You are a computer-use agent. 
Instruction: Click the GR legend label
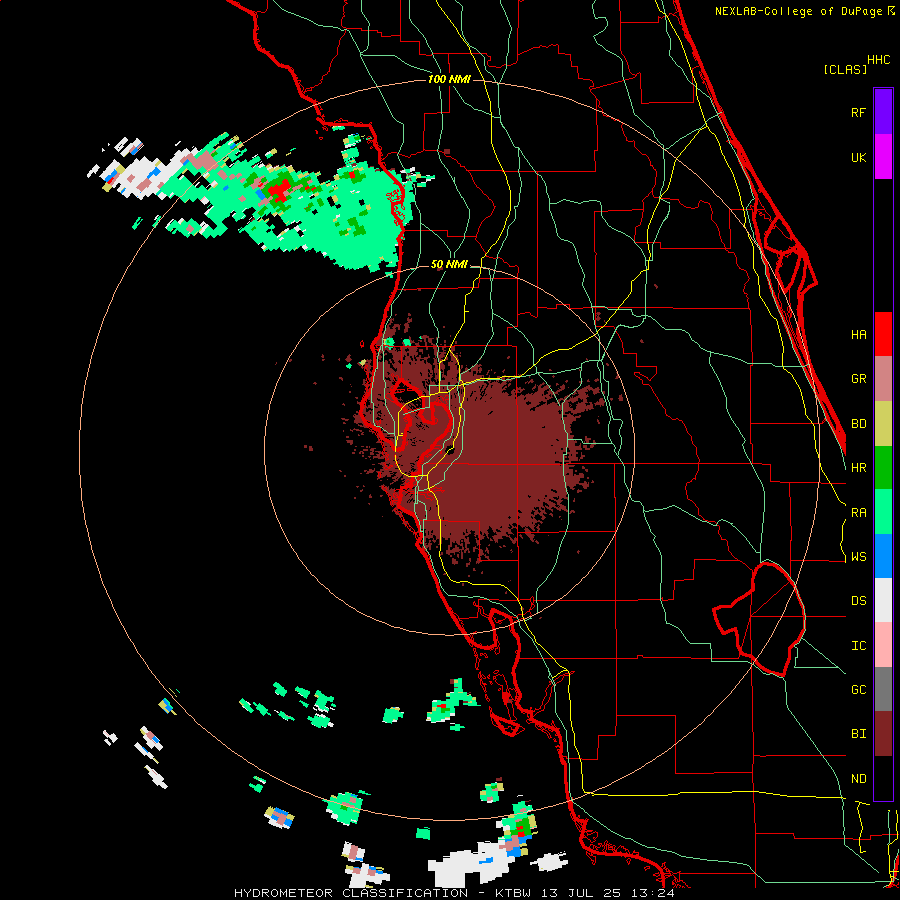click(x=858, y=379)
